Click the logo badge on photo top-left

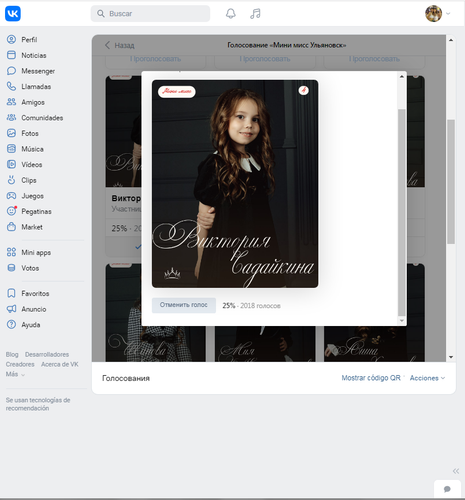[x=177, y=92]
